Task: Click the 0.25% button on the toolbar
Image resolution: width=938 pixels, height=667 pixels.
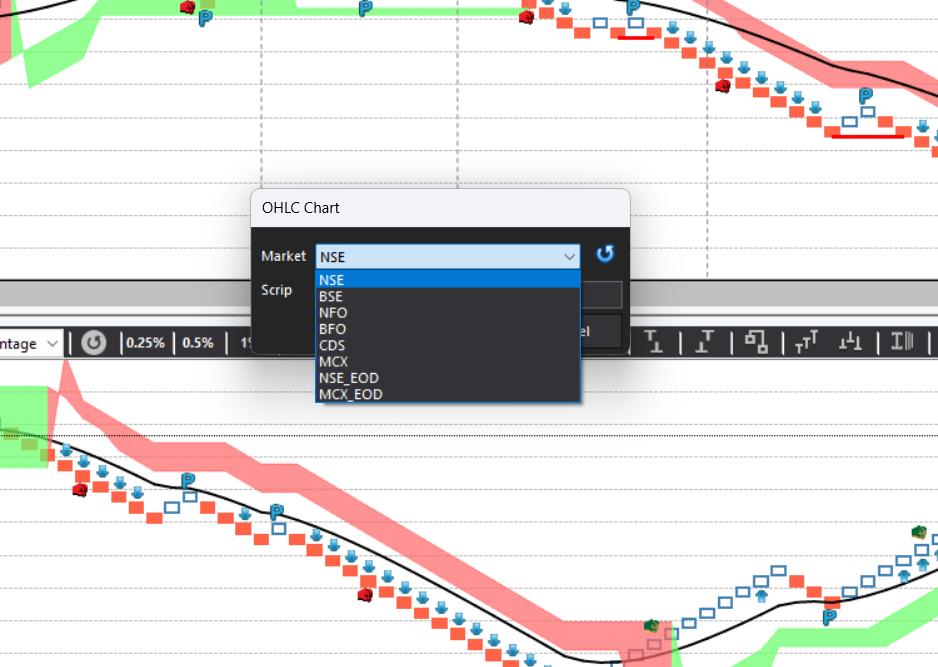Action: pos(146,342)
